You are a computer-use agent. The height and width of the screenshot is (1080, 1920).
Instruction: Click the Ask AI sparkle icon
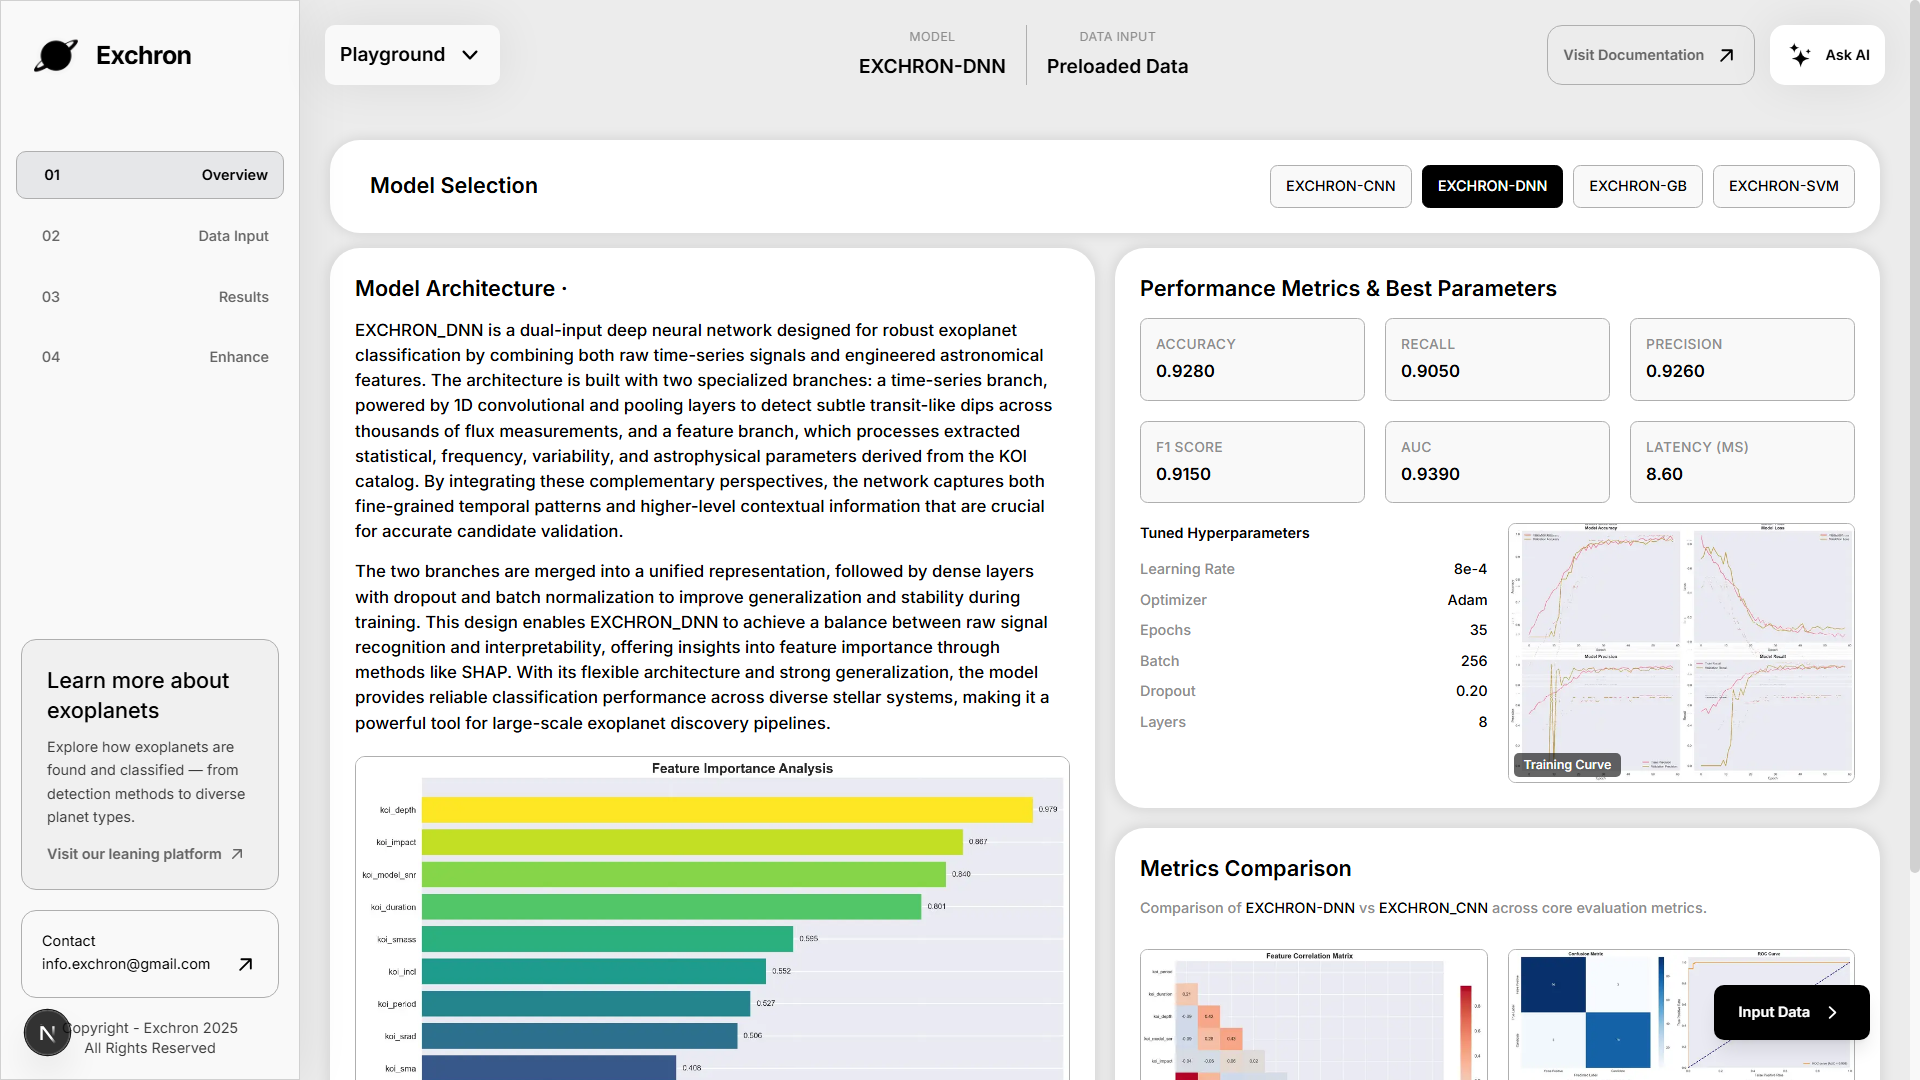(1800, 55)
